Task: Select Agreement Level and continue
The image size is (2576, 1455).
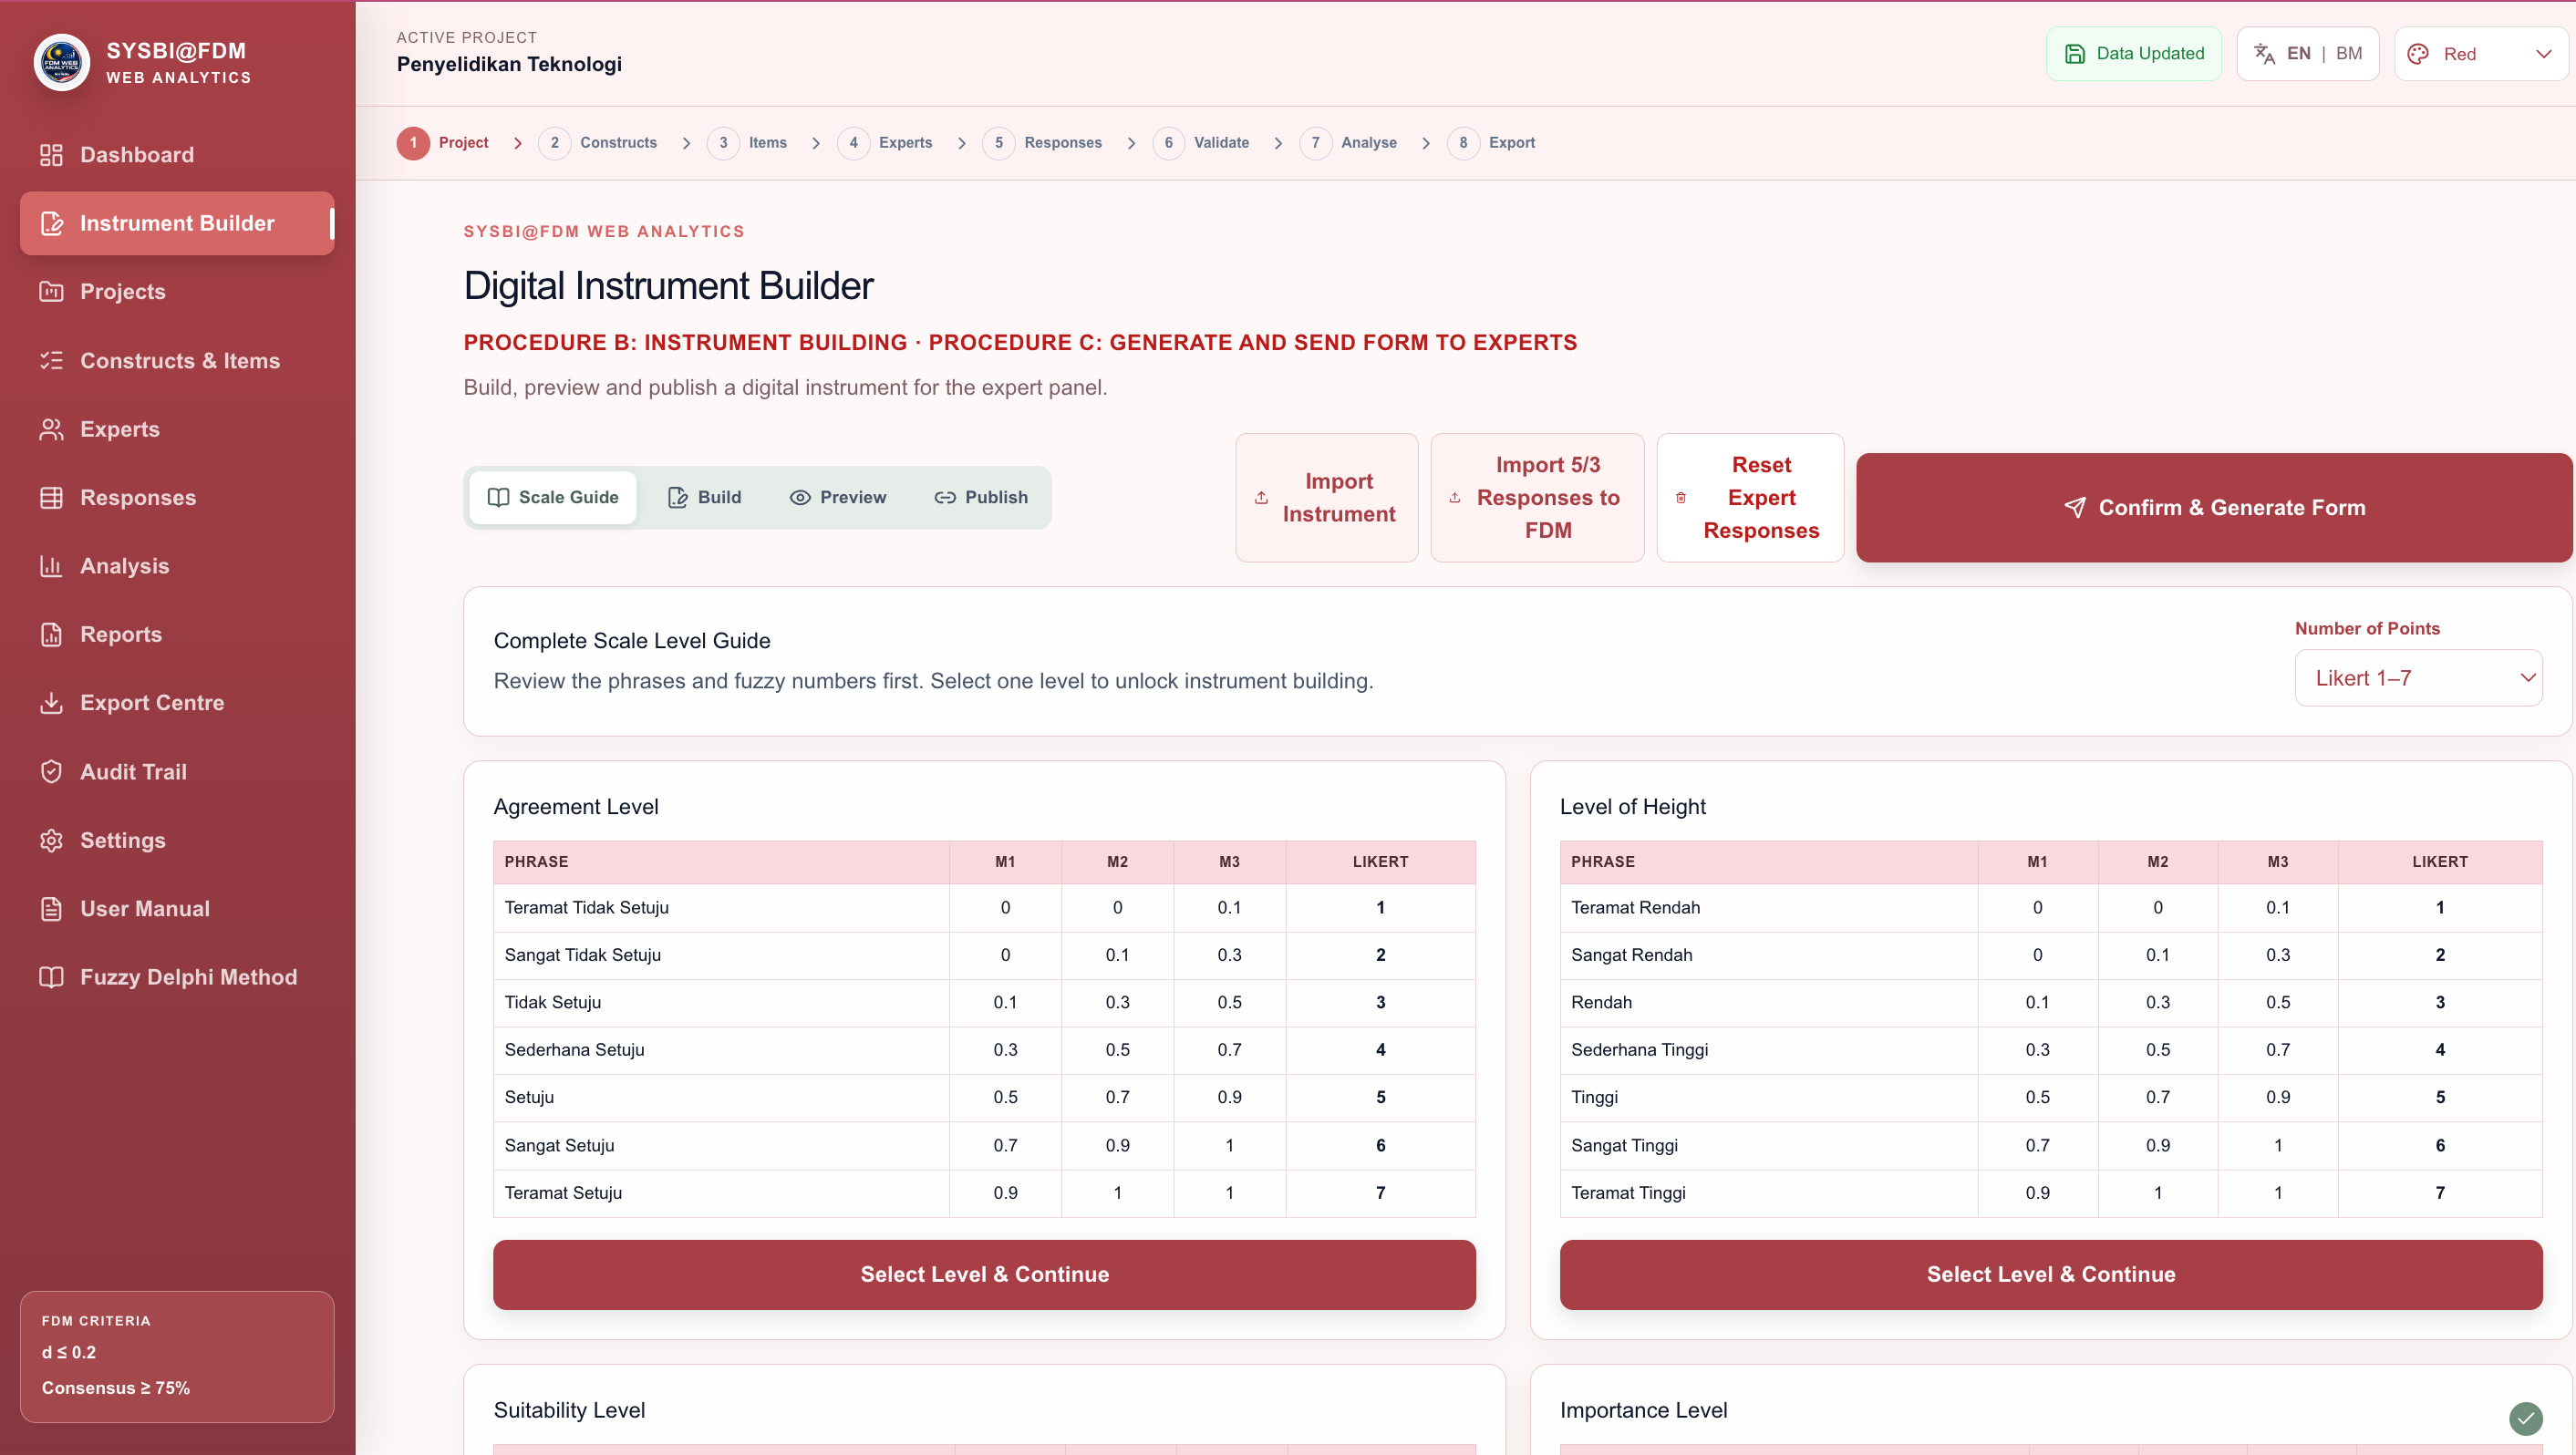Action: click(984, 1274)
